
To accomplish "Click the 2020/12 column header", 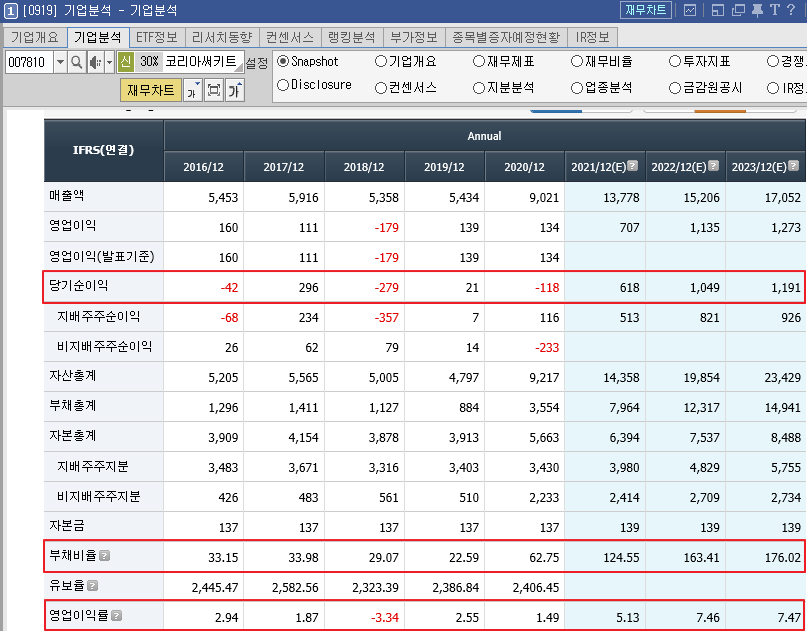I will (524, 167).
